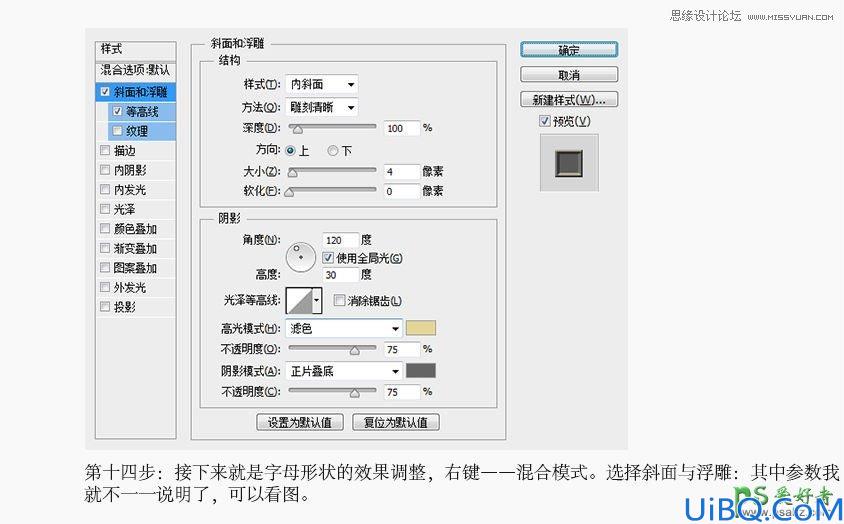Click the highlight opacity field 不透明度(O)

click(401, 350)
